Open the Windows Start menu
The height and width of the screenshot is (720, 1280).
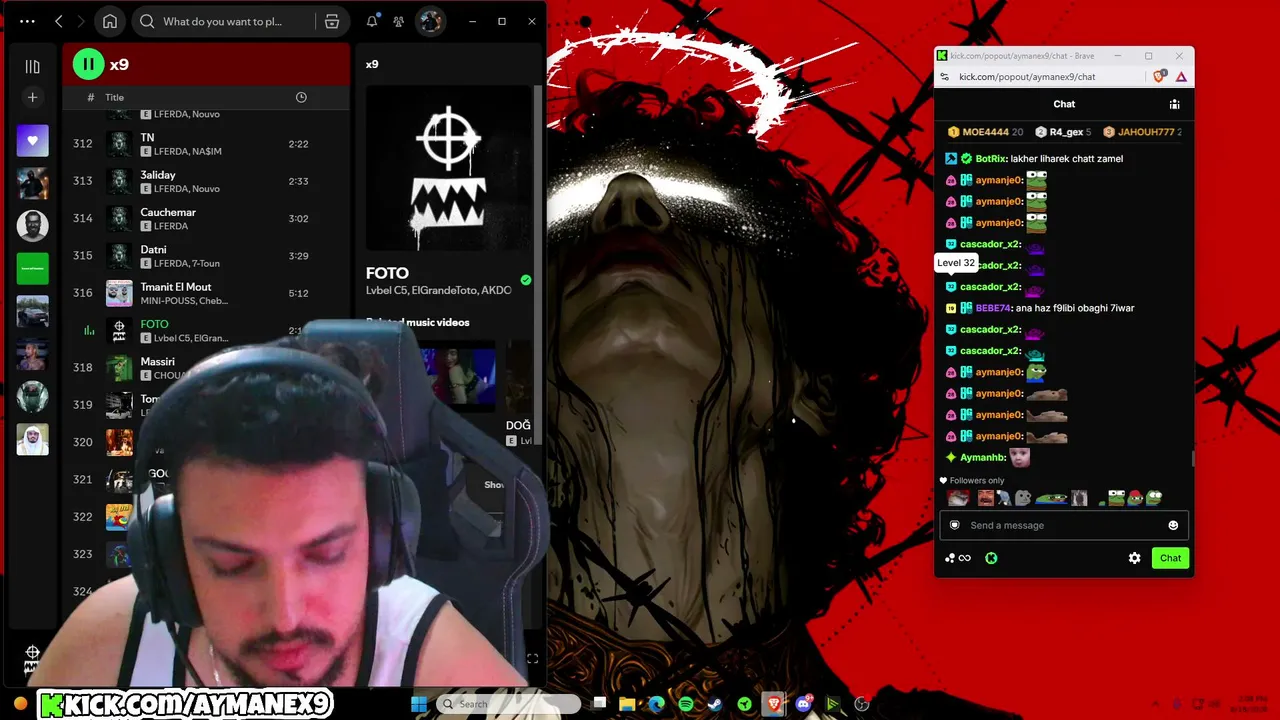click(419, 704)
